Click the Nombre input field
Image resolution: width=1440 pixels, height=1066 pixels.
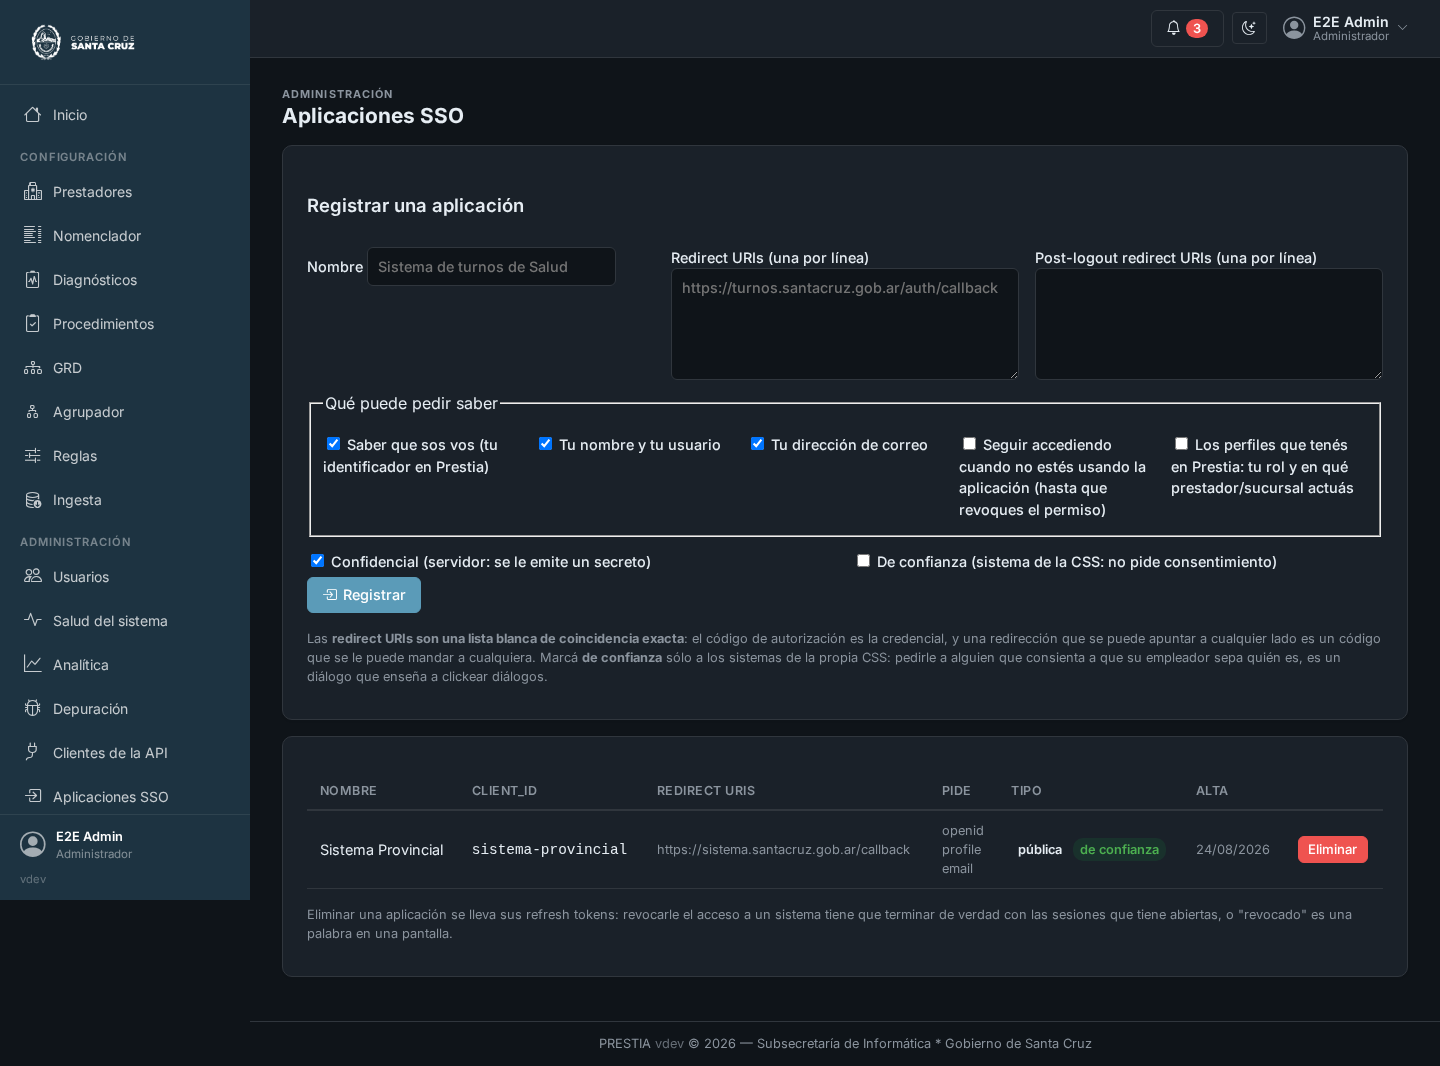(491, 267)
